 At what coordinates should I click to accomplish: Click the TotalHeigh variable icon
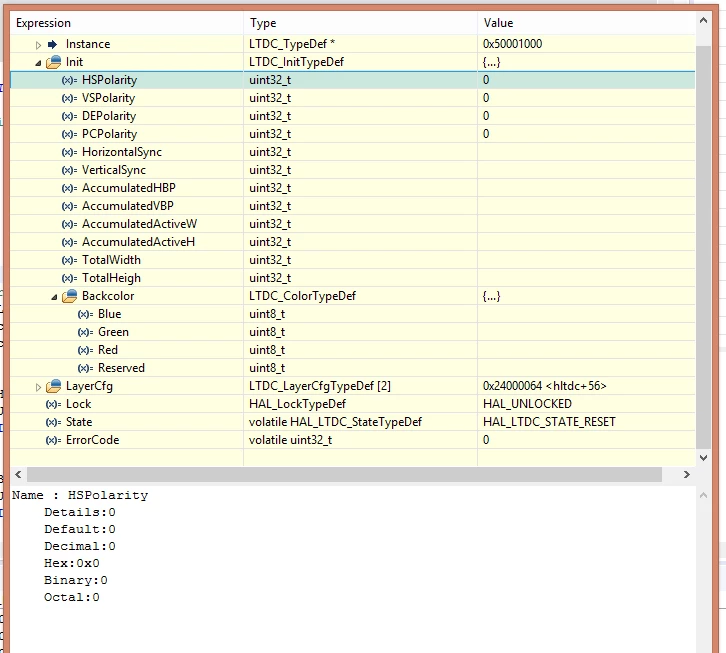click(x=69, y=279)
